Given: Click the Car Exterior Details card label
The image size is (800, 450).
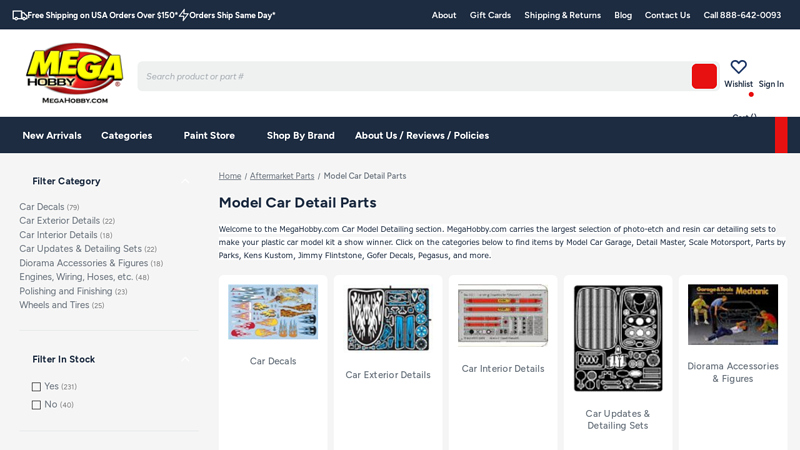Looking at the screenshot, I should coord(388,374).
